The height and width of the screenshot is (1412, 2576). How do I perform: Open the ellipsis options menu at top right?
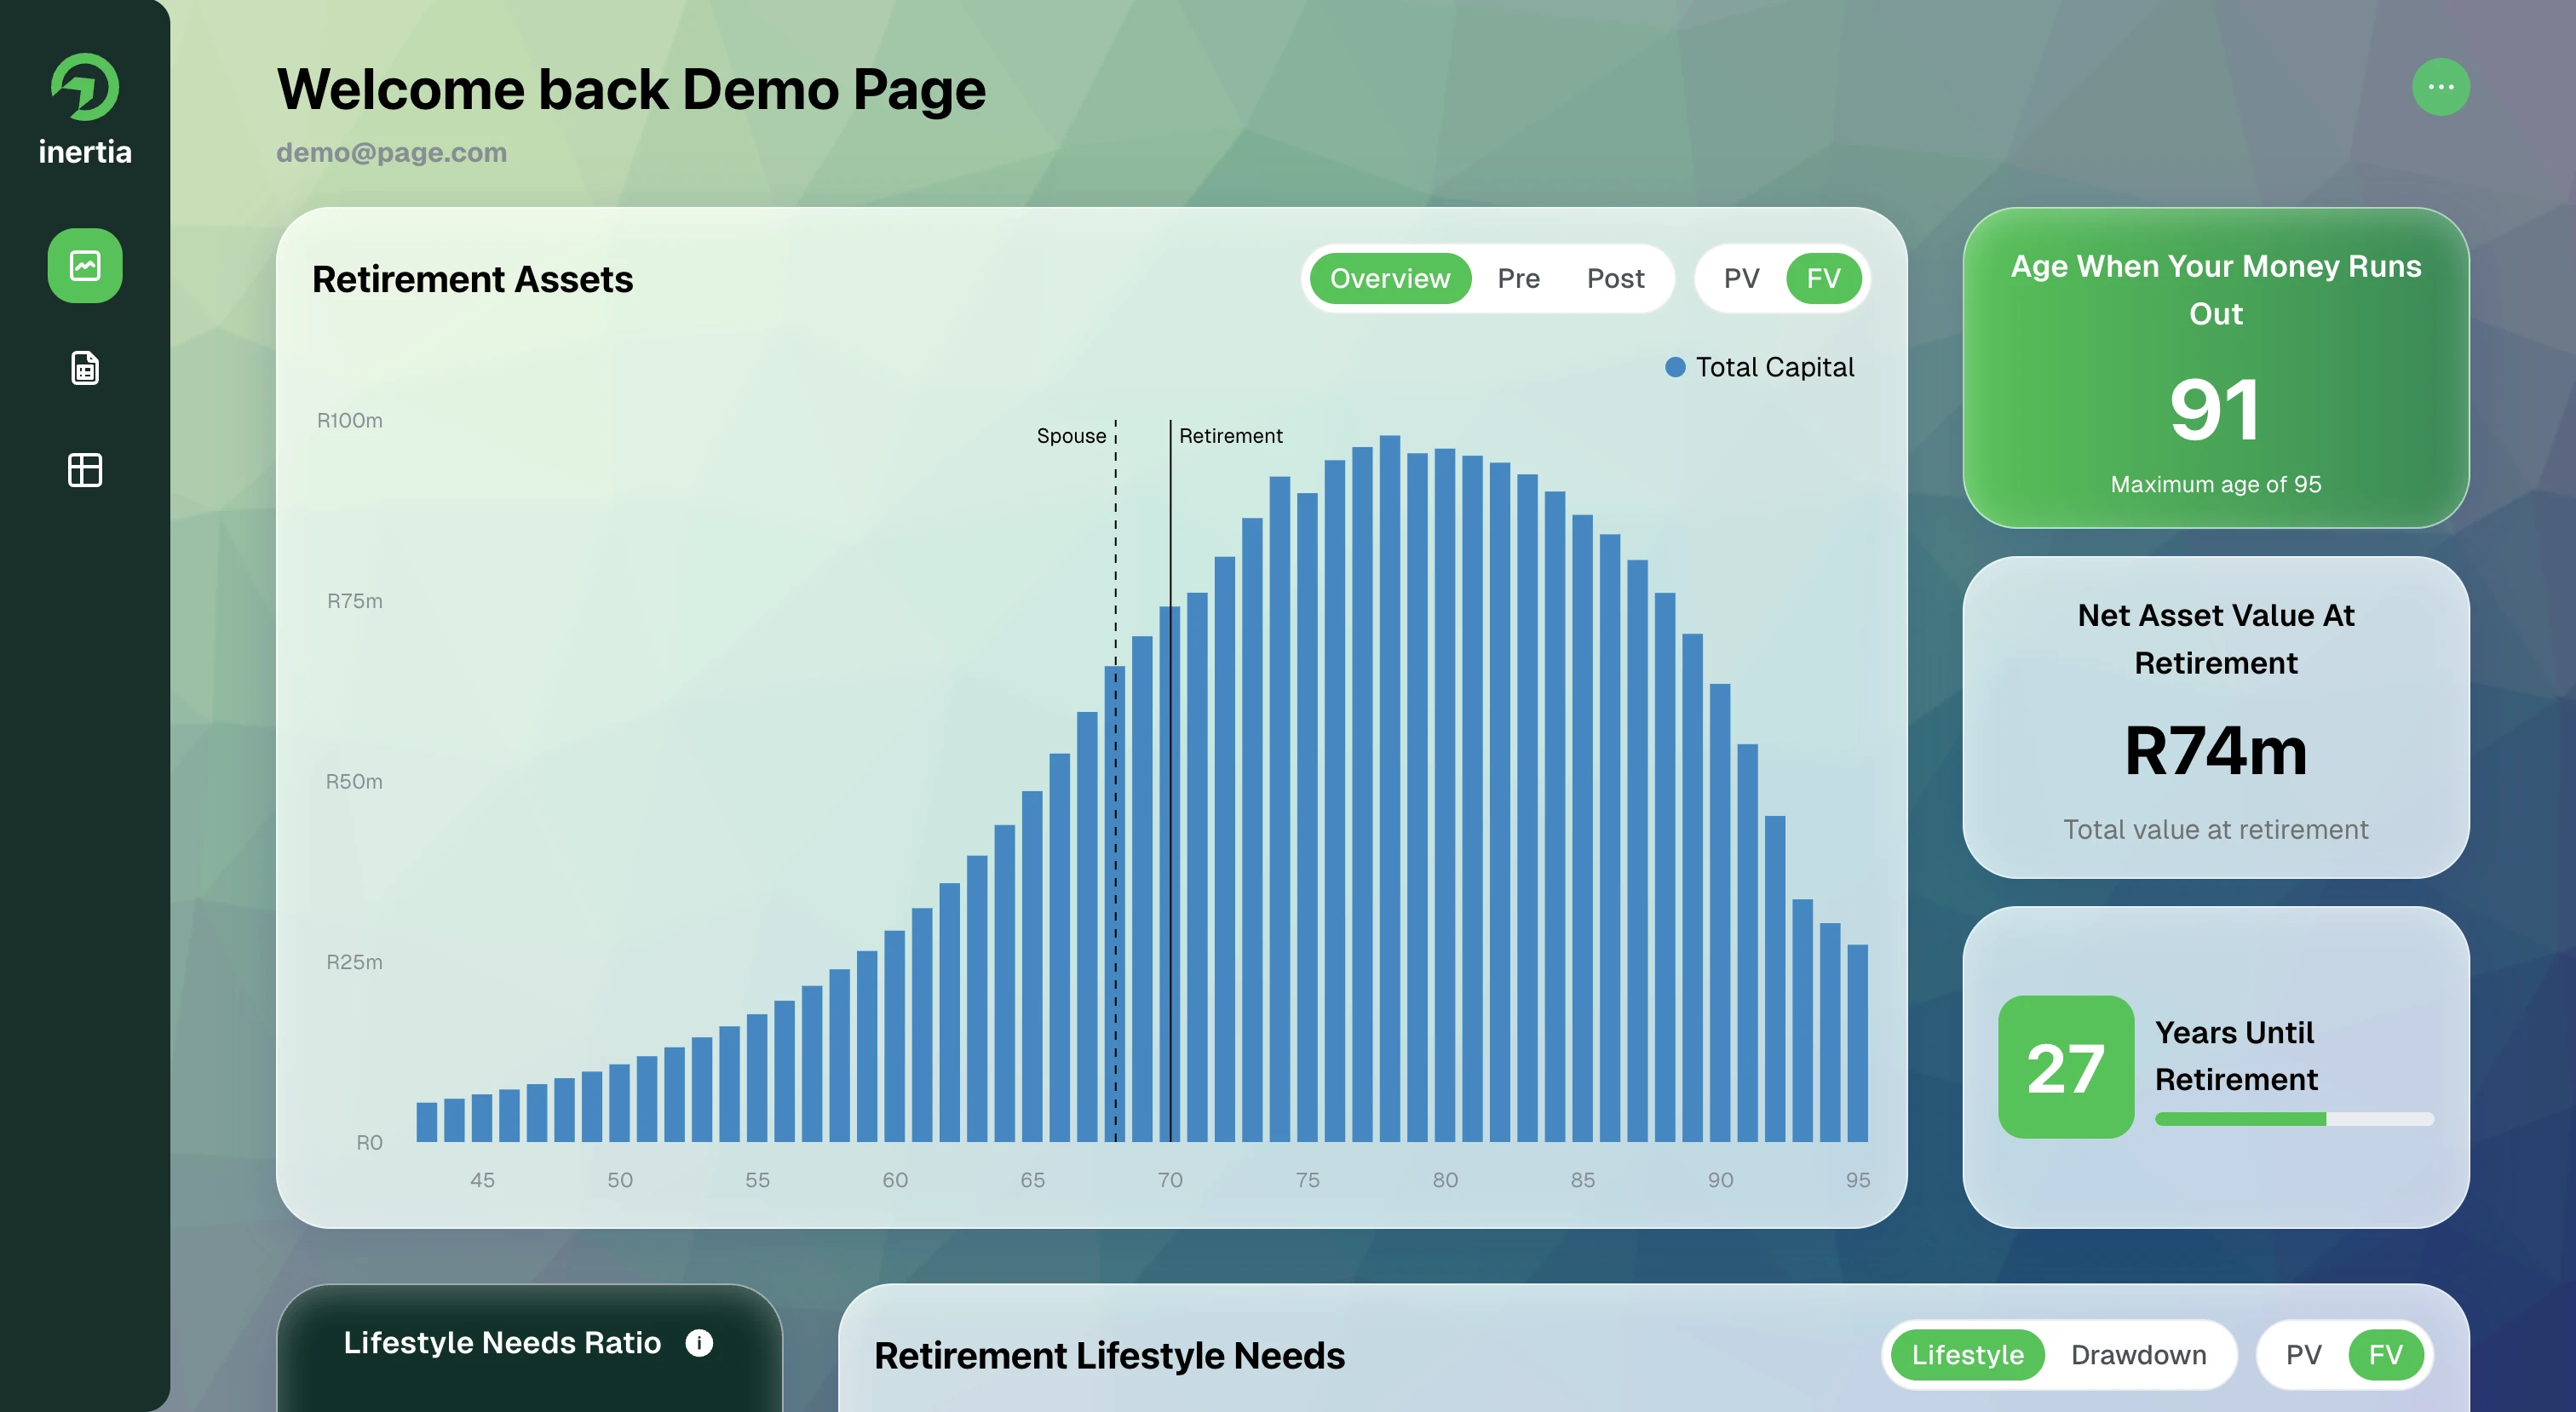2440,88
